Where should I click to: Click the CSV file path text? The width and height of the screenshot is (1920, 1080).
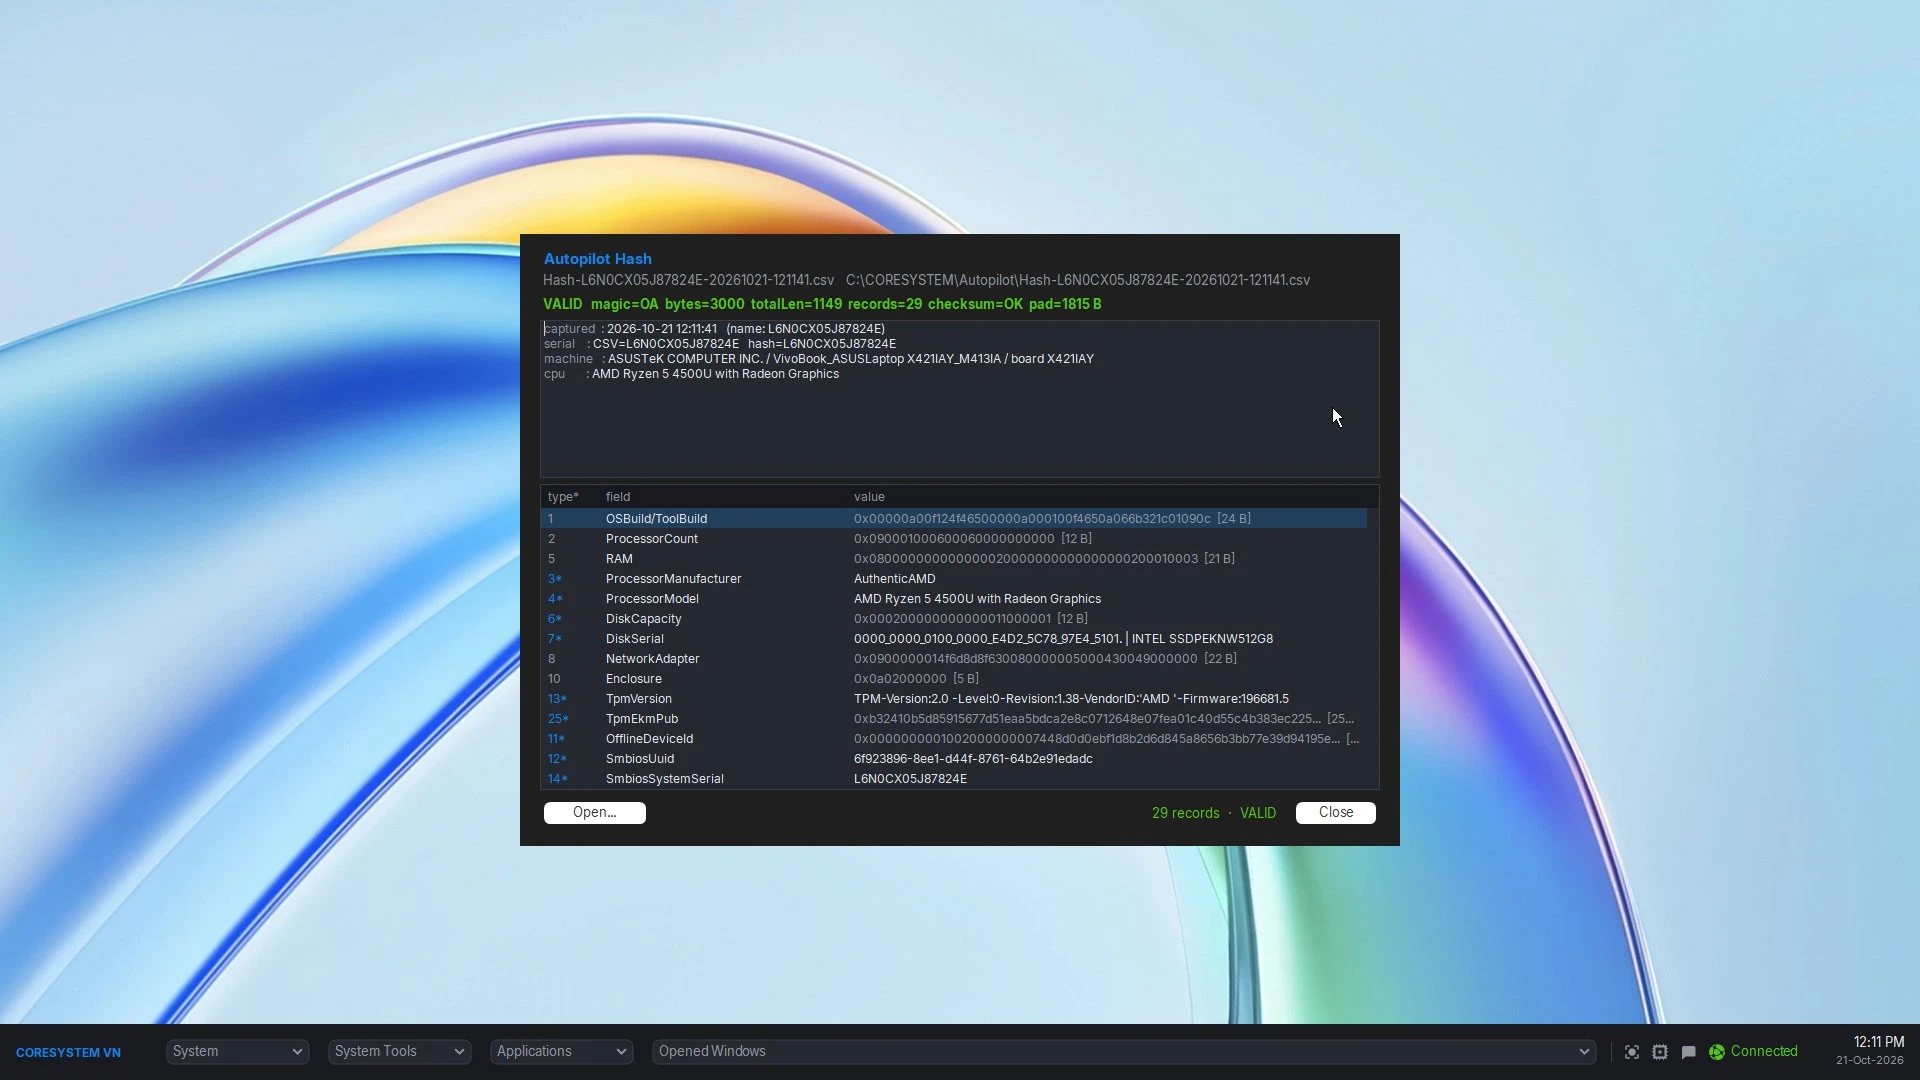tap(1078, 280)
